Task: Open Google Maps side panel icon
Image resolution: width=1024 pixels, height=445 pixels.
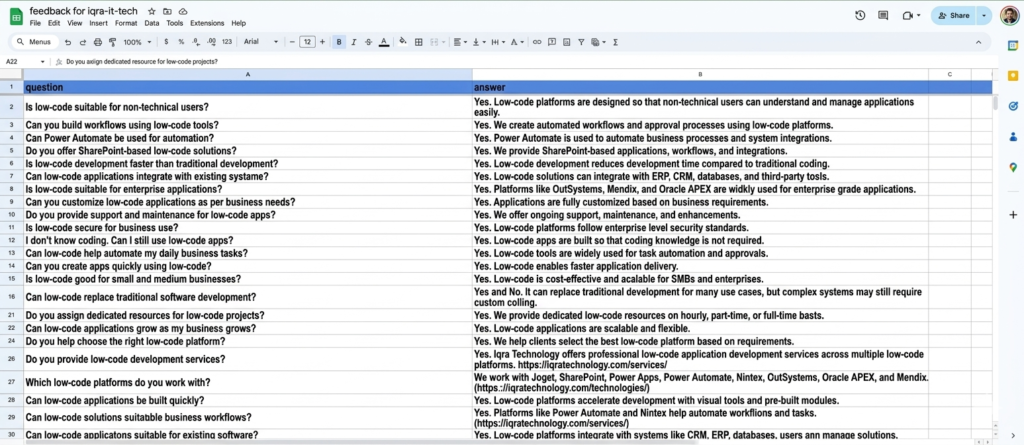Action: point(1012,167)
